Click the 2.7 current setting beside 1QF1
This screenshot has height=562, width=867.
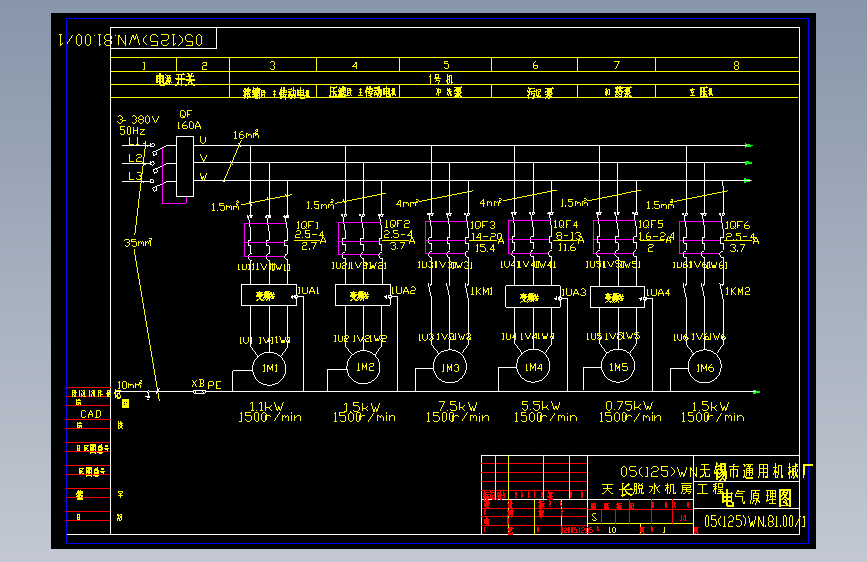point(309,246)
